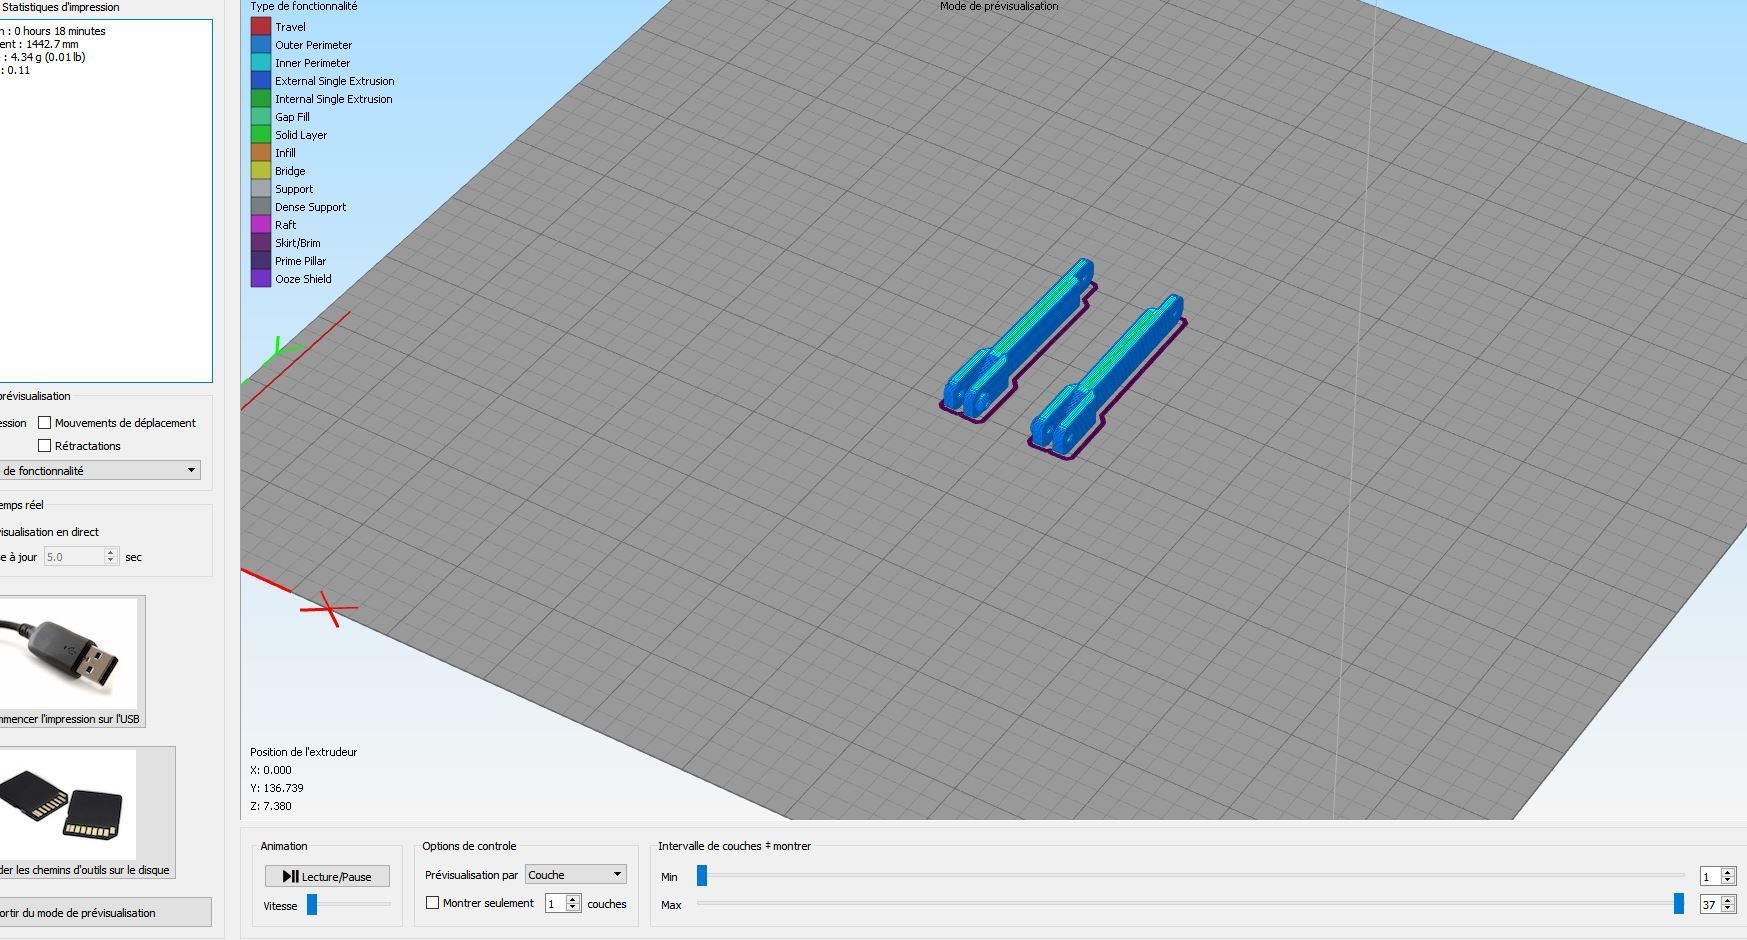Click the 'X: 0.000' extruder position text
Image resolution: width=1747 pixels, height=940 pixels.
pos(271,770)
